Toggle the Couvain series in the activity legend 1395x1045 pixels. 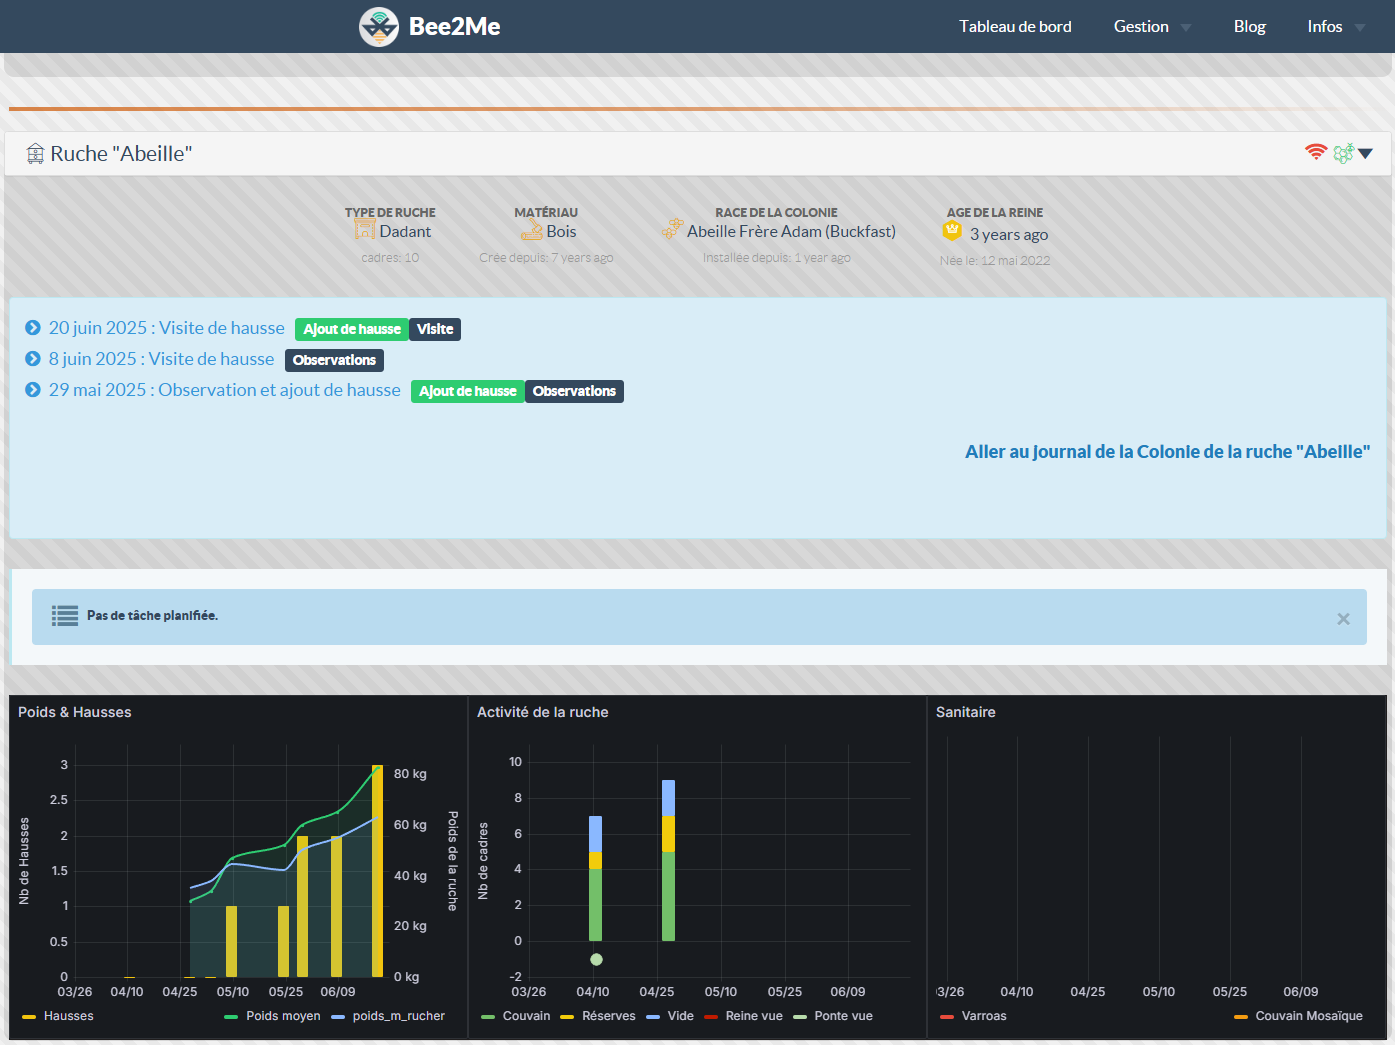(526, 1016)
